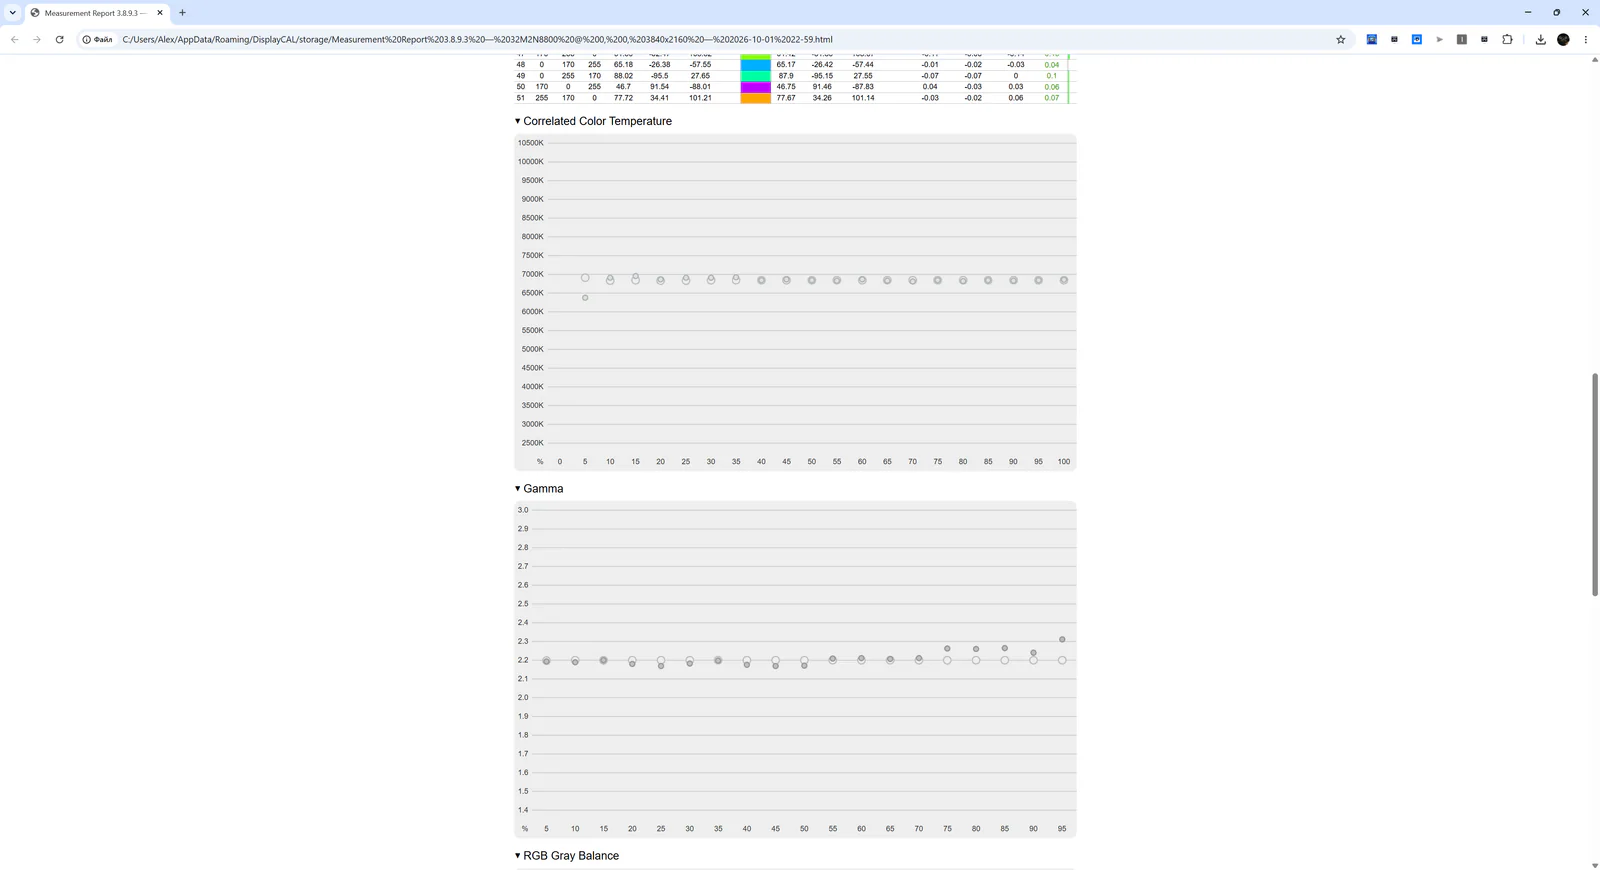View site information for the Файл page
1600x870 pixels.
pyautogui.click(x=98, y=40)
